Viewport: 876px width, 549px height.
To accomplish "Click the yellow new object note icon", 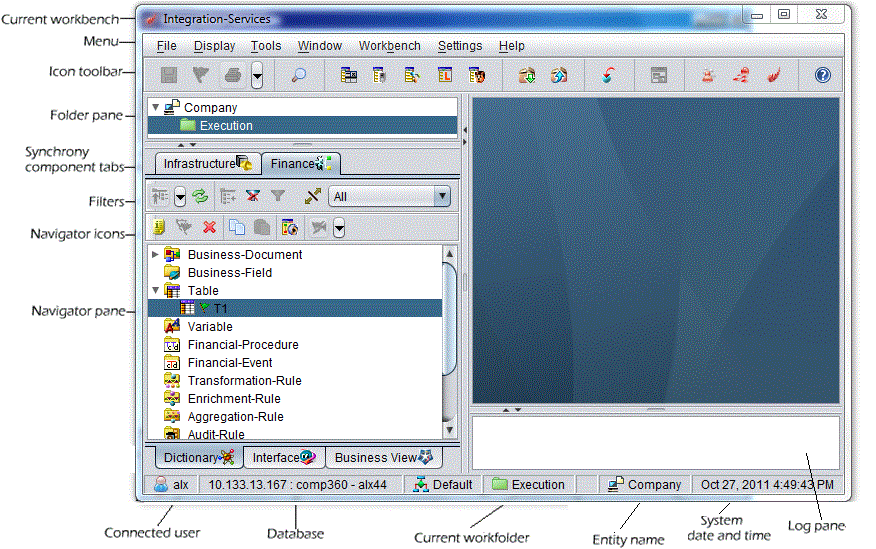I will [x=158, y=228].
